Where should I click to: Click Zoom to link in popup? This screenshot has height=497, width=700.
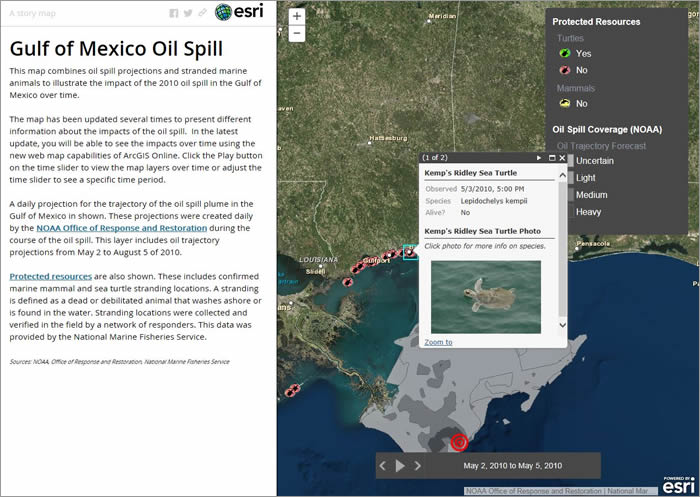click(438, 342)
